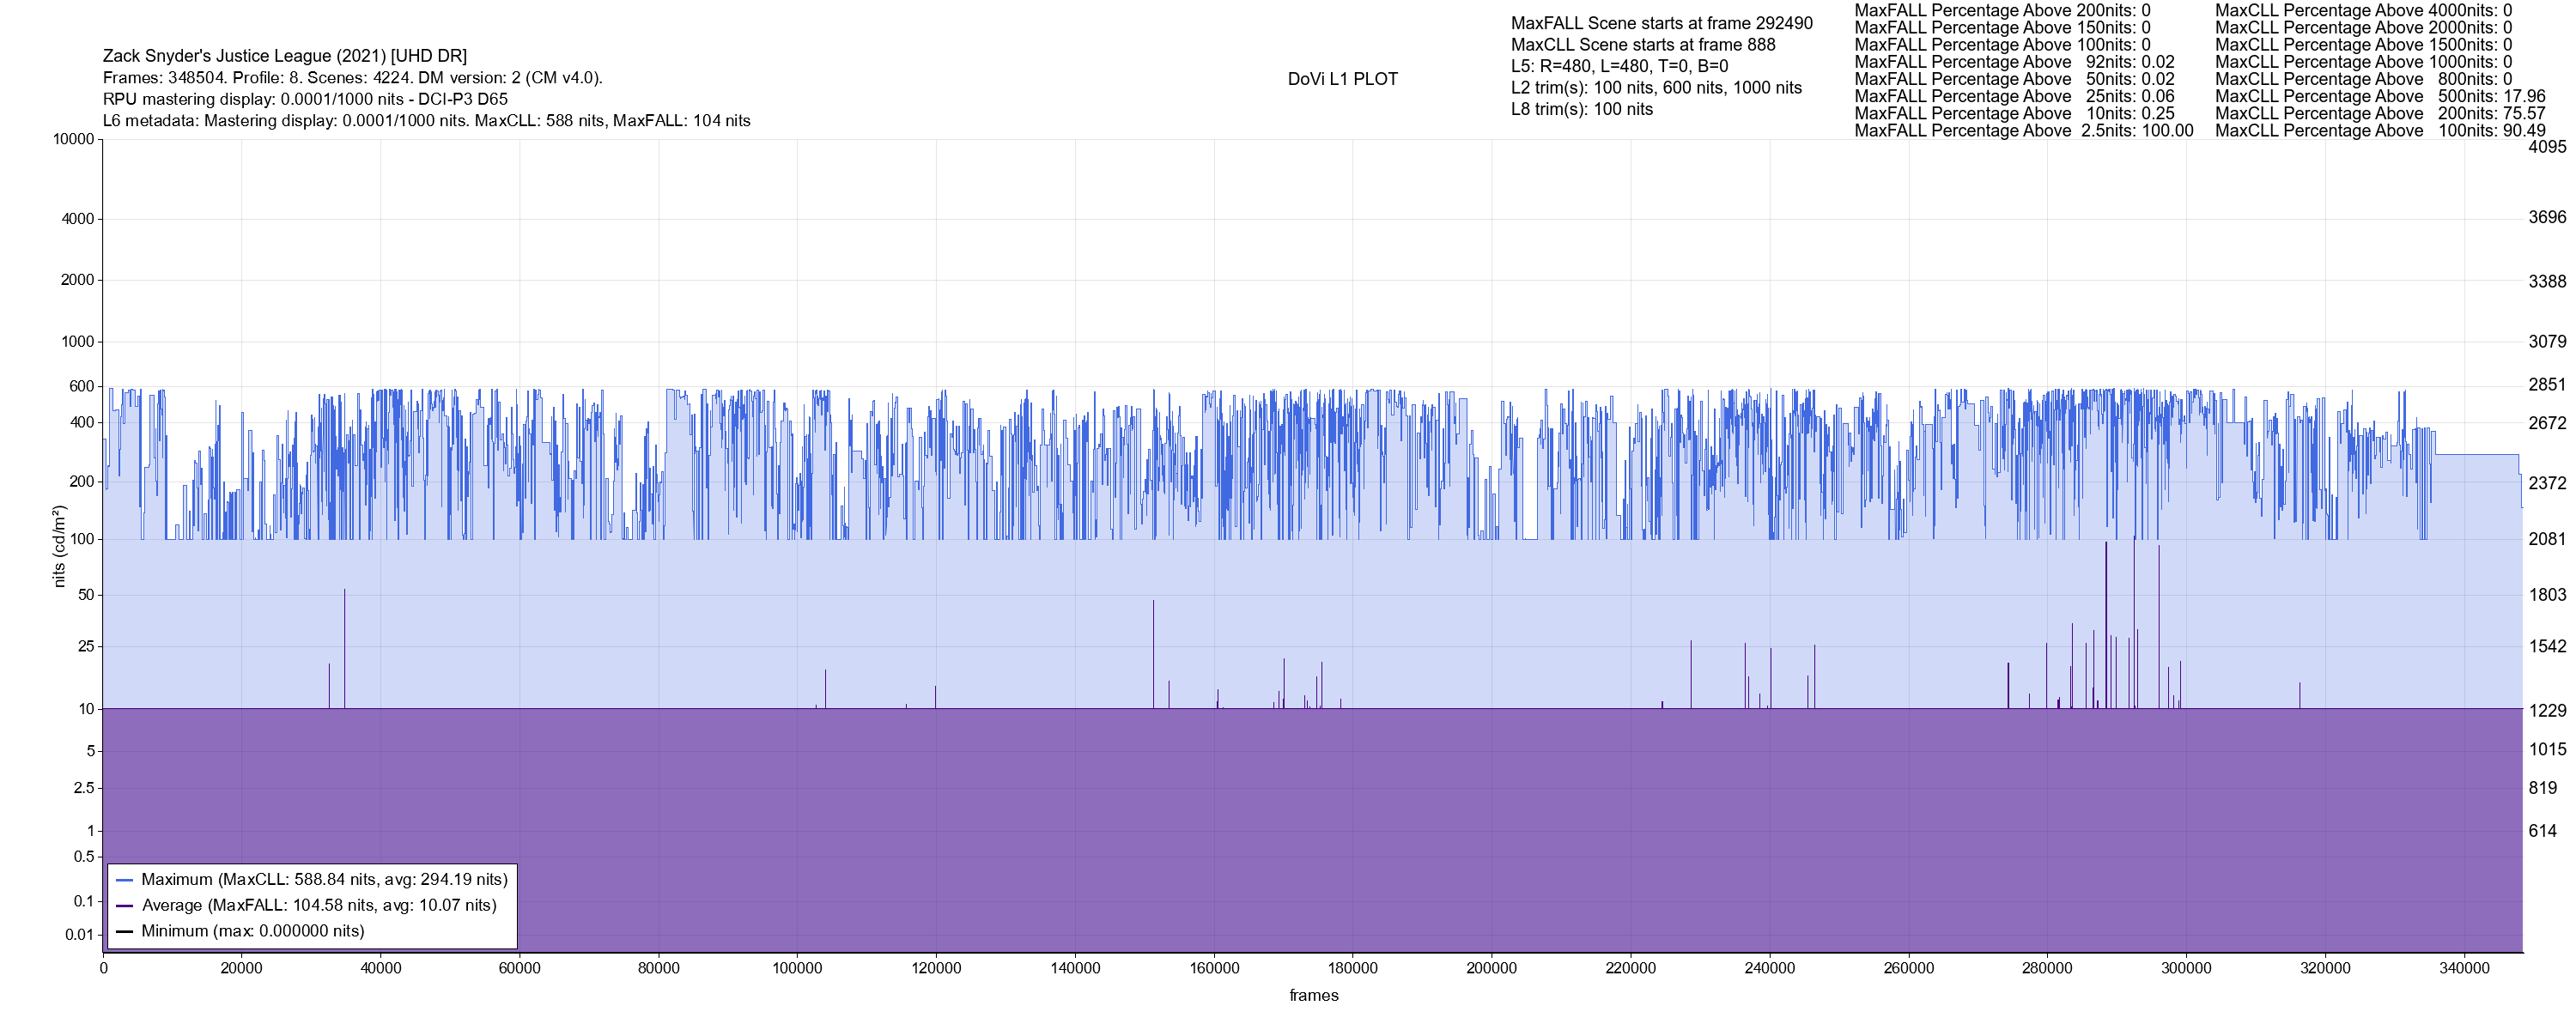
Task: Click 'MaxFALL Percentage Above 2.5nits: 100.00' line
Action: click(x=2023, y=131)
